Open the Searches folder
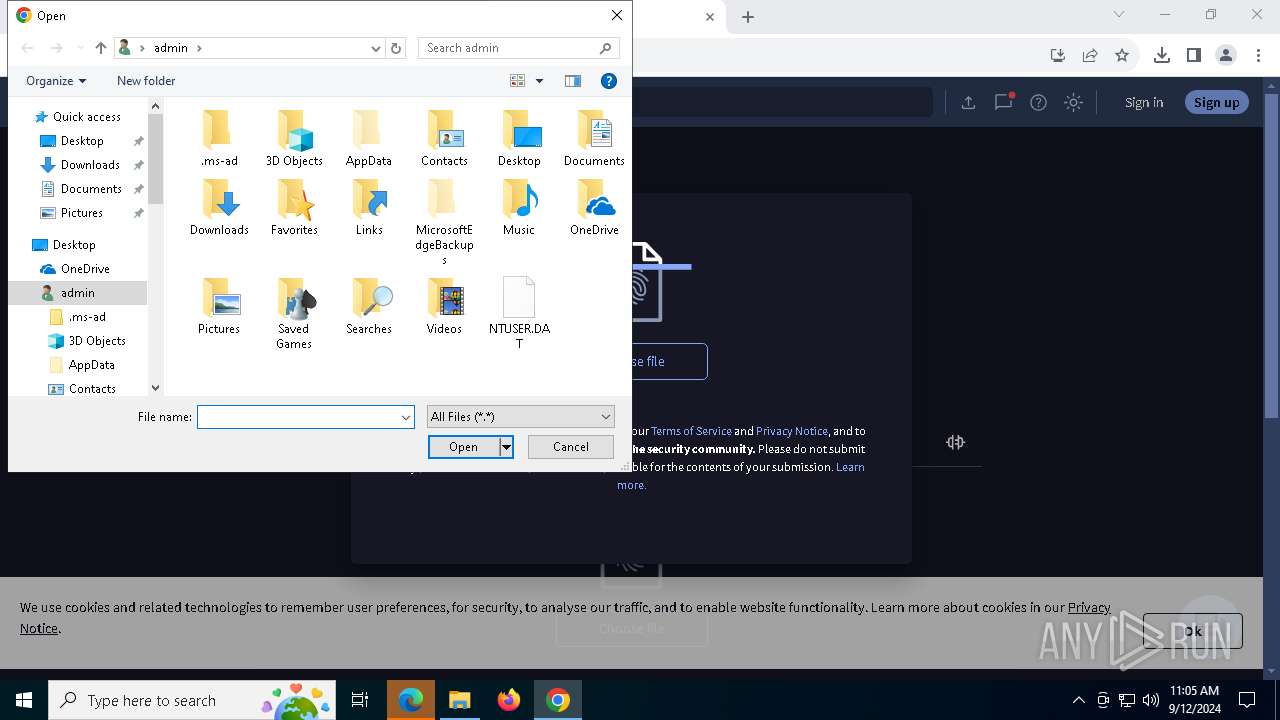Screen dimensions: 1280x720 click(369, 307)
